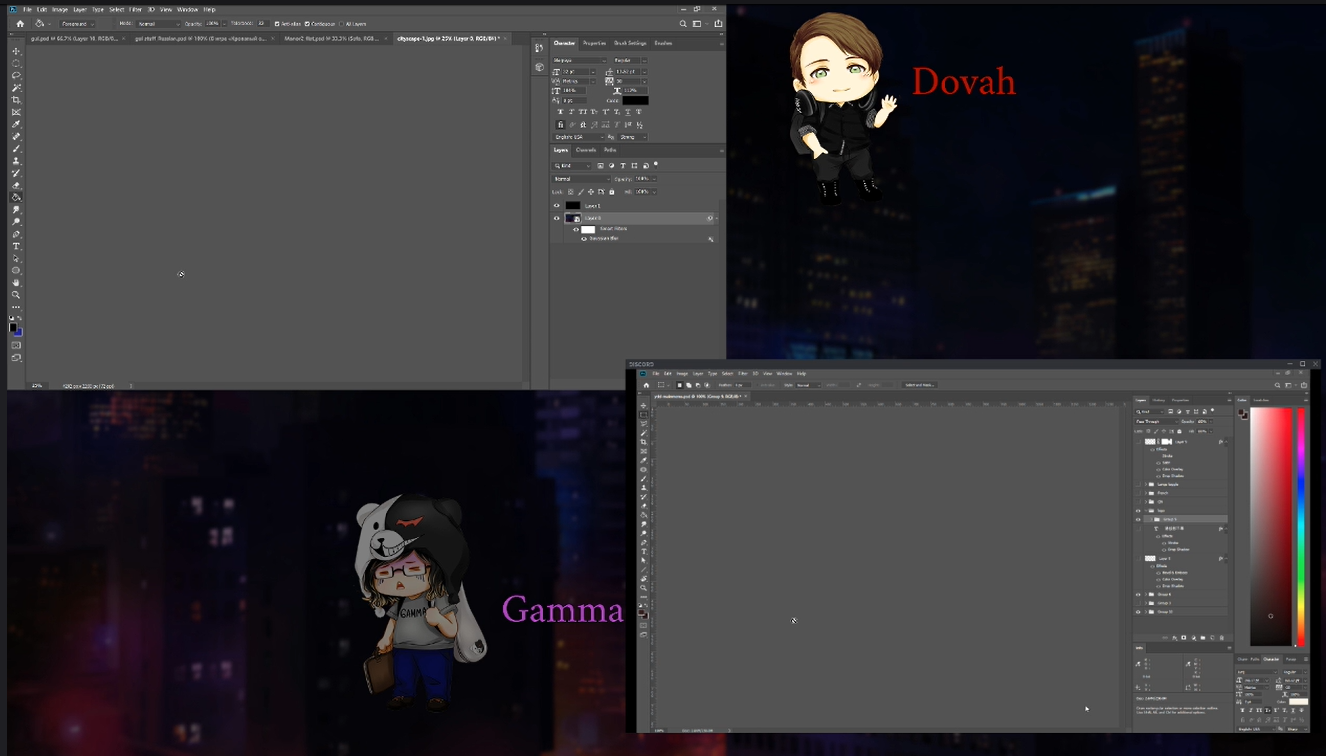Screen dimensions: 1326x756
Task: Switch to the Brush Settings tab
Action: click(x=630, y=43)
